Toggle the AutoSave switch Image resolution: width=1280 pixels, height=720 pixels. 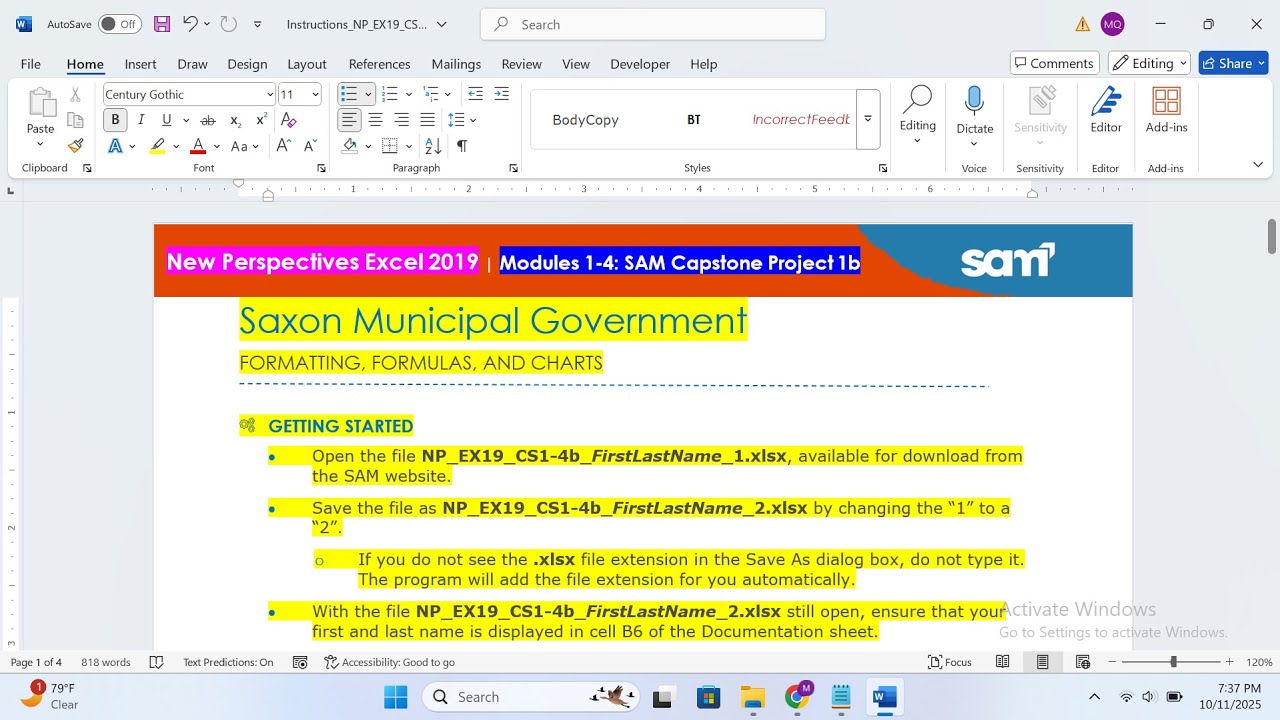pos(119,24)
